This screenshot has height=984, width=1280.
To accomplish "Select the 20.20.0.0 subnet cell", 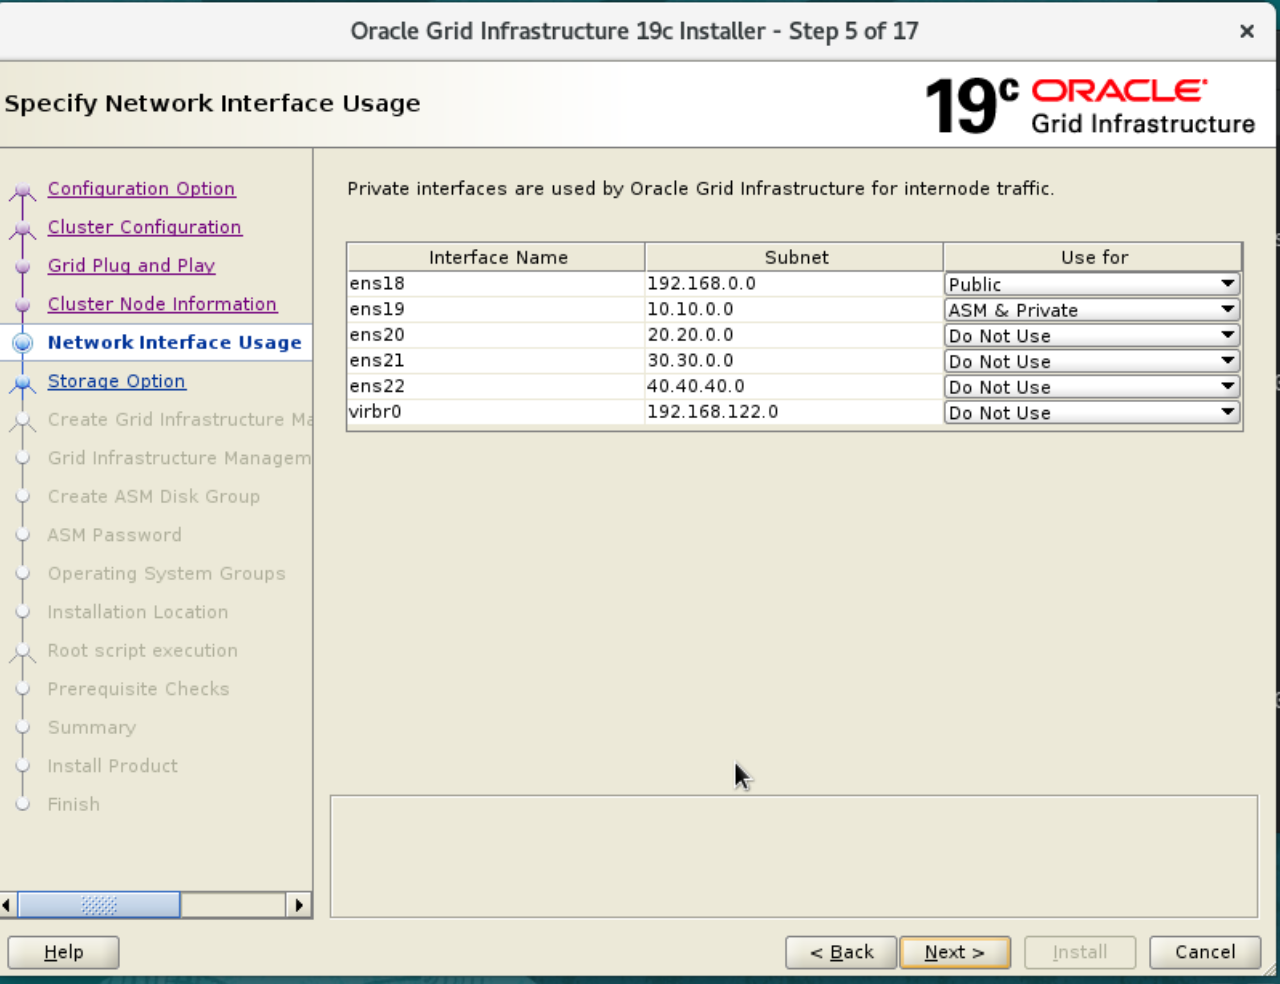I will point(794,335).
